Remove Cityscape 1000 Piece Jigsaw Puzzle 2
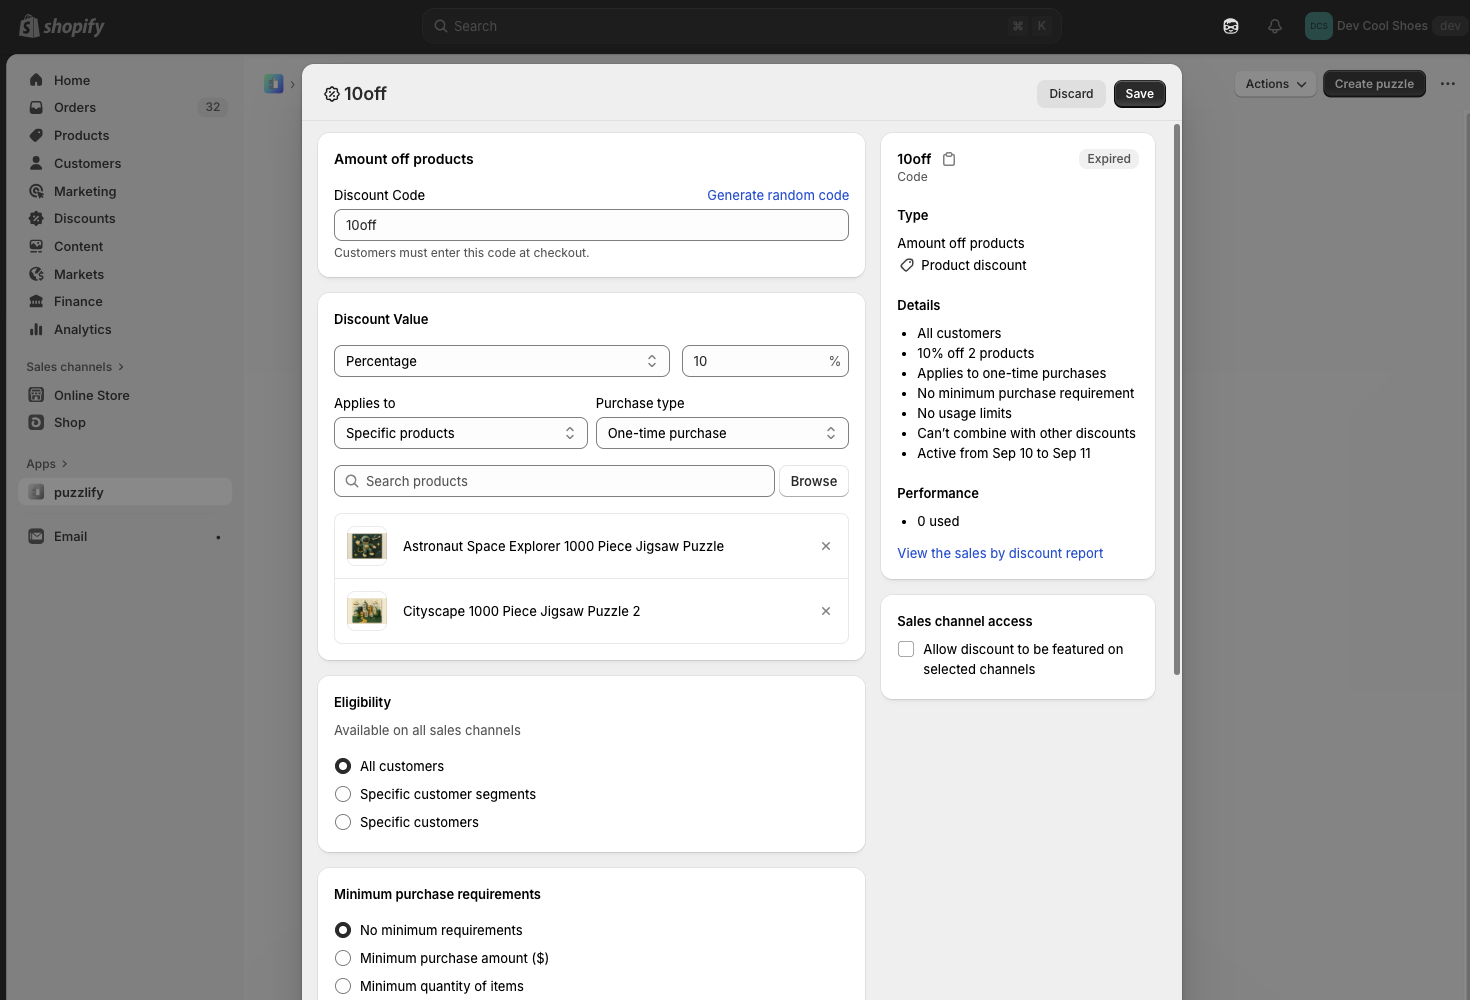 (826, 611)
